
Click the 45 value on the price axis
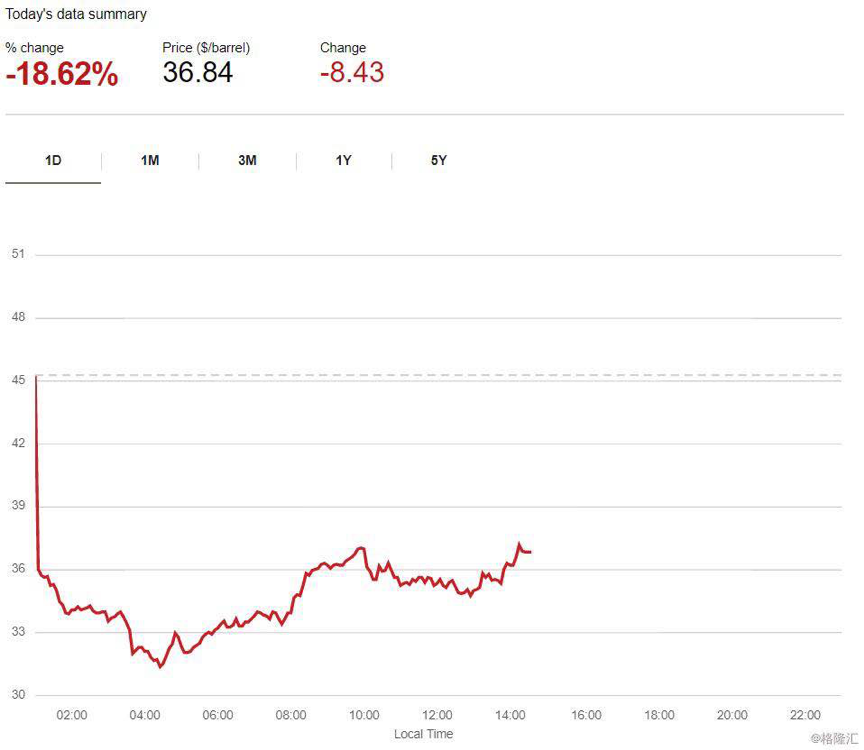(x=17, y=380)
